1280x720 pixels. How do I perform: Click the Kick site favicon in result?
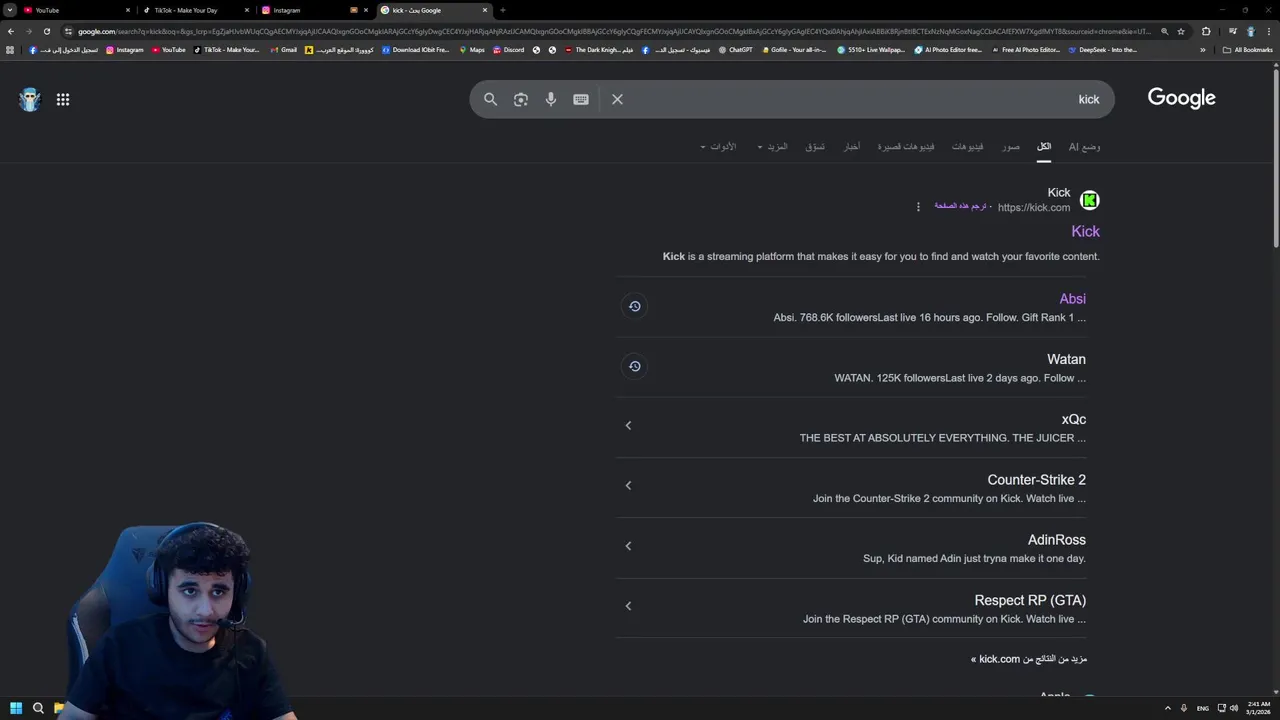(1090, 200)
